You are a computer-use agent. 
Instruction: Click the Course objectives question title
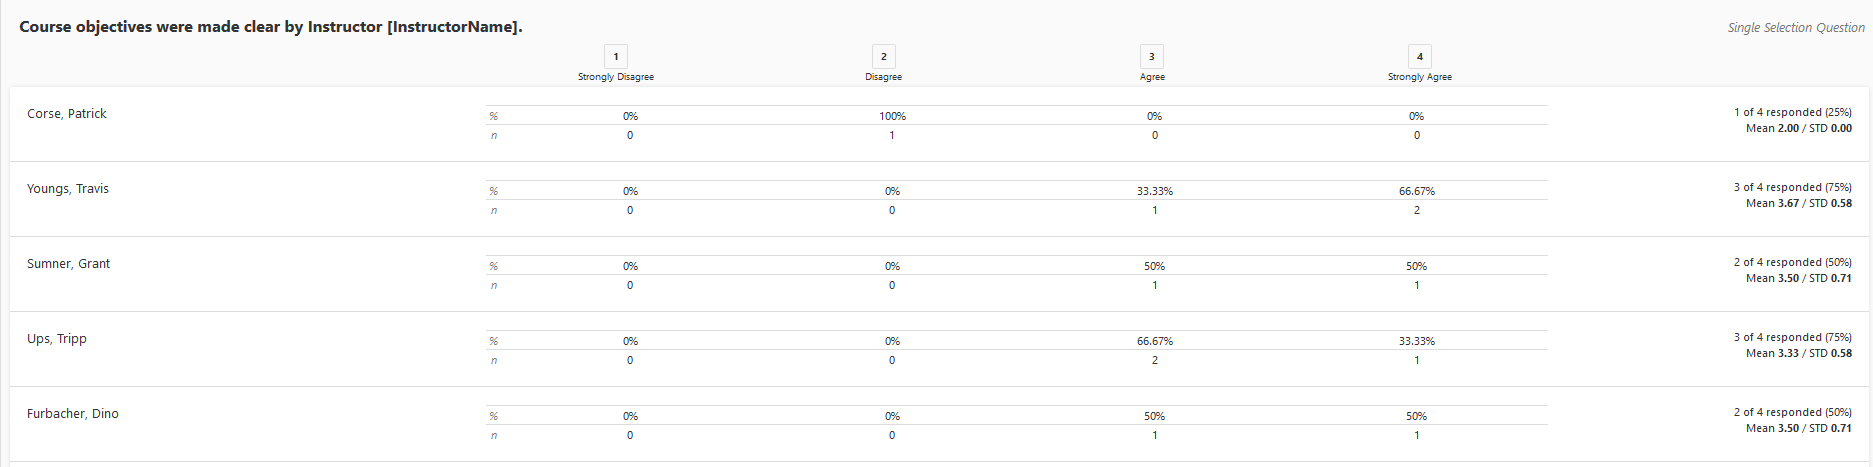(x=271, y=27)
